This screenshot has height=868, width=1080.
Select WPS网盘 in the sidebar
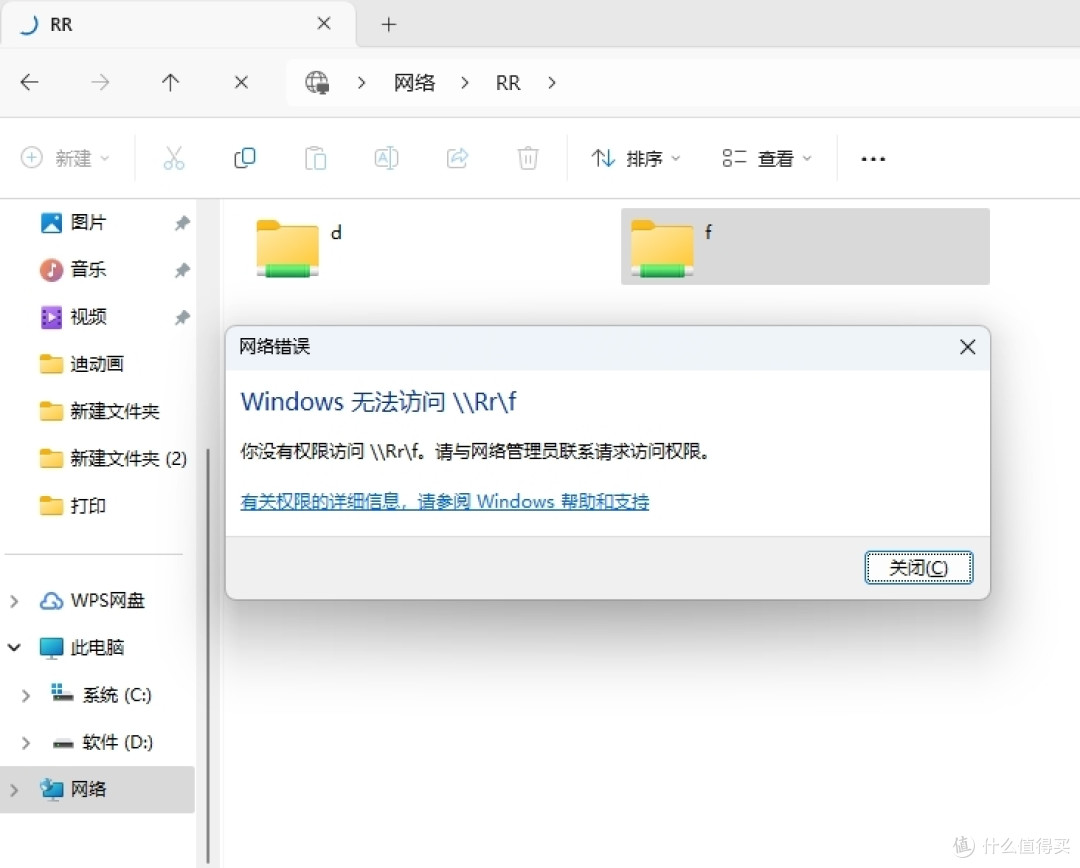[92, 601]
